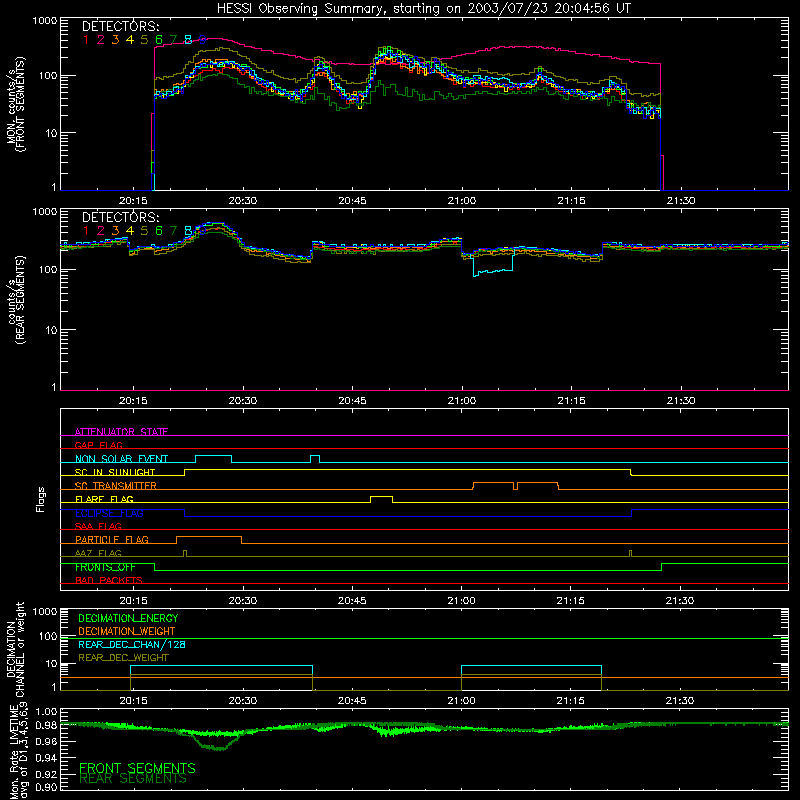Click the 0.98 value on the livetime axis
This screenshot has height=800, width=800.
click(46, 726)
